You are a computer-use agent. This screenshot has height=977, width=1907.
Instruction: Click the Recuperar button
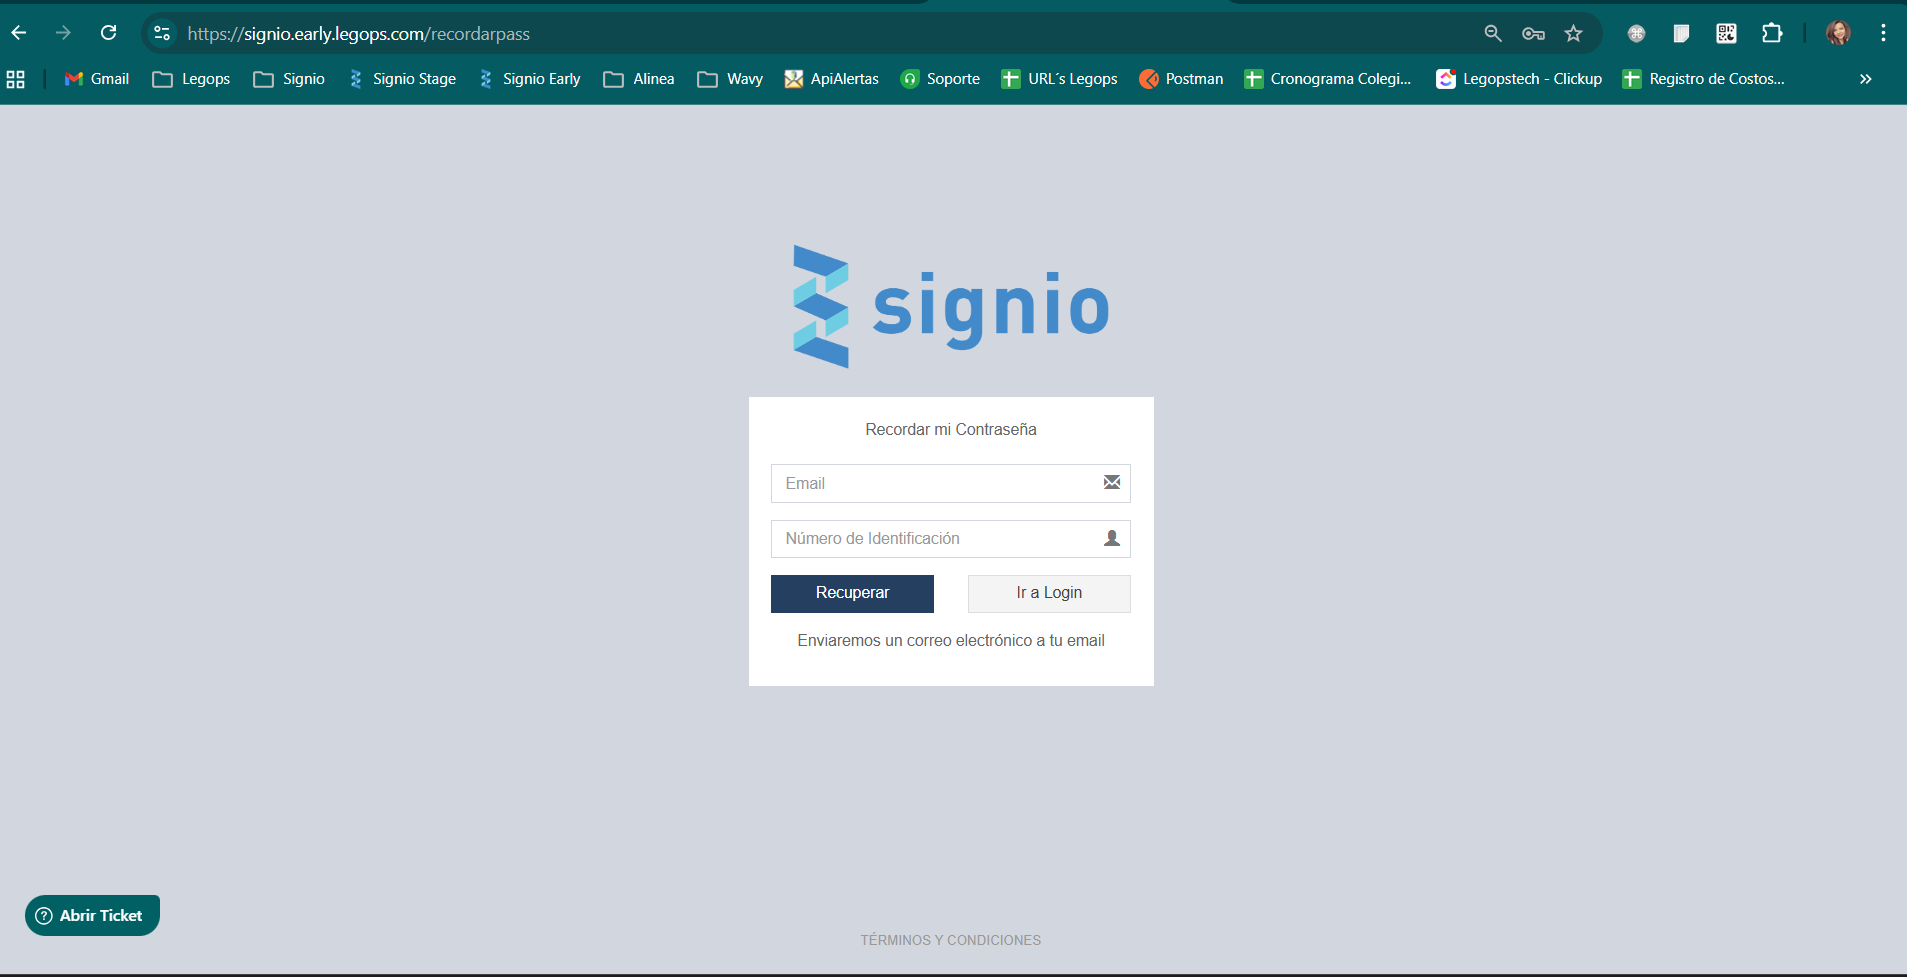tap(852, 593)
